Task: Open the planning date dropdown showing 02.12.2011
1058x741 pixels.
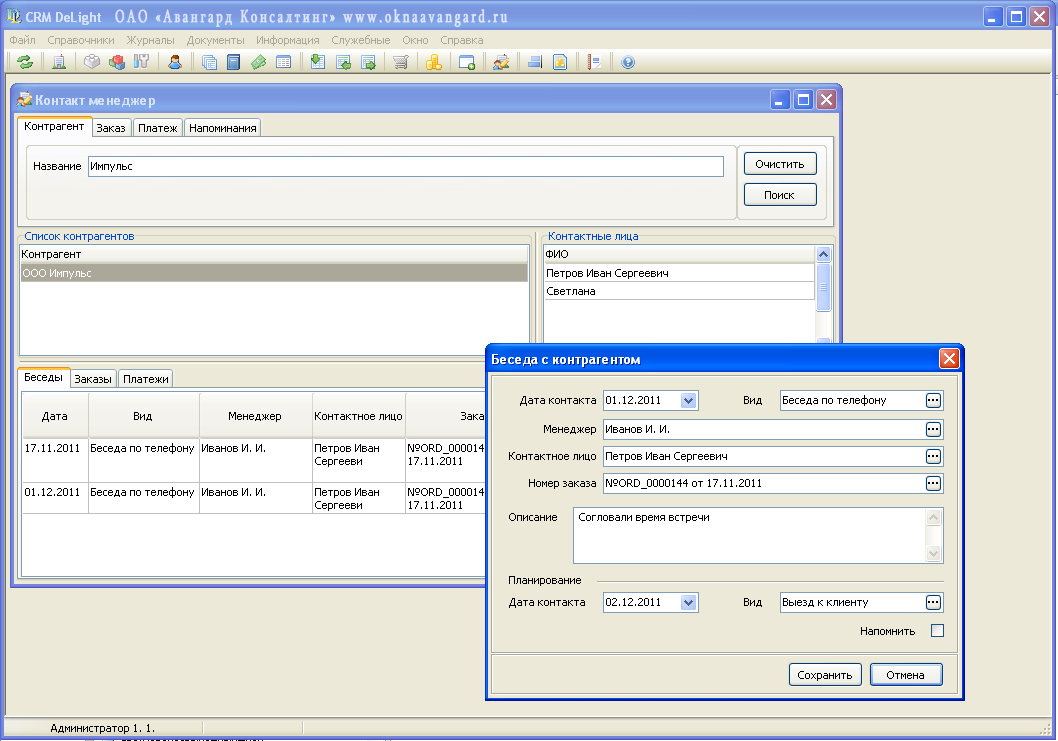Action: point(688,602)
